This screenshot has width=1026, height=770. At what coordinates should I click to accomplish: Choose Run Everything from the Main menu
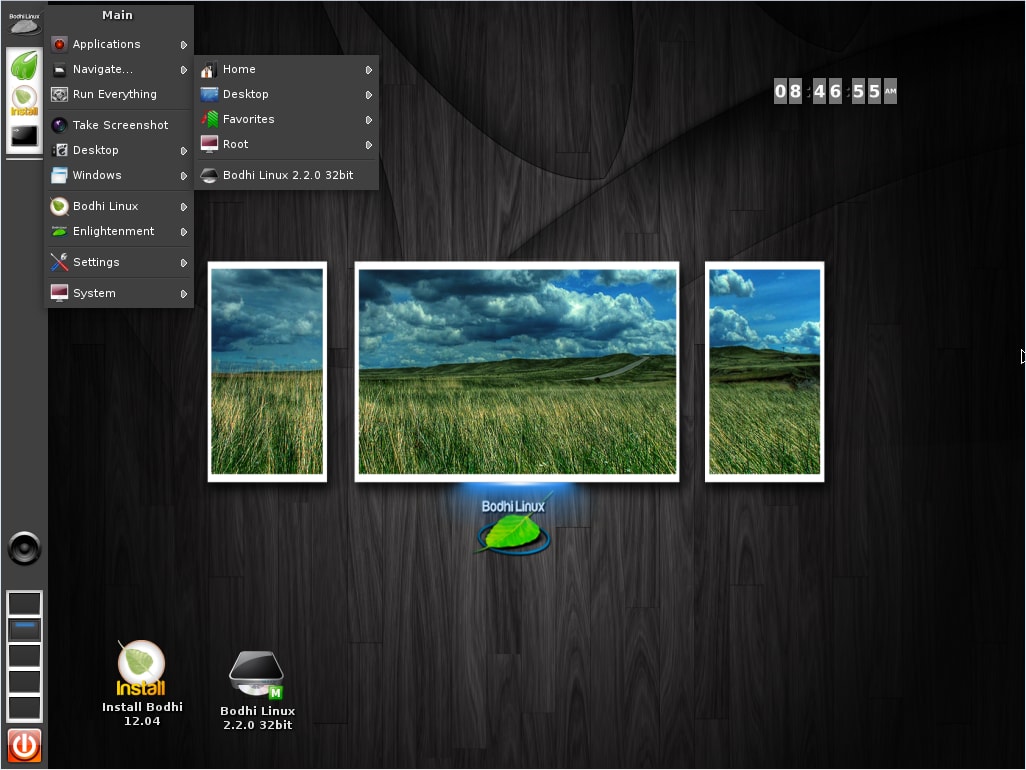(x=119, y=94)
